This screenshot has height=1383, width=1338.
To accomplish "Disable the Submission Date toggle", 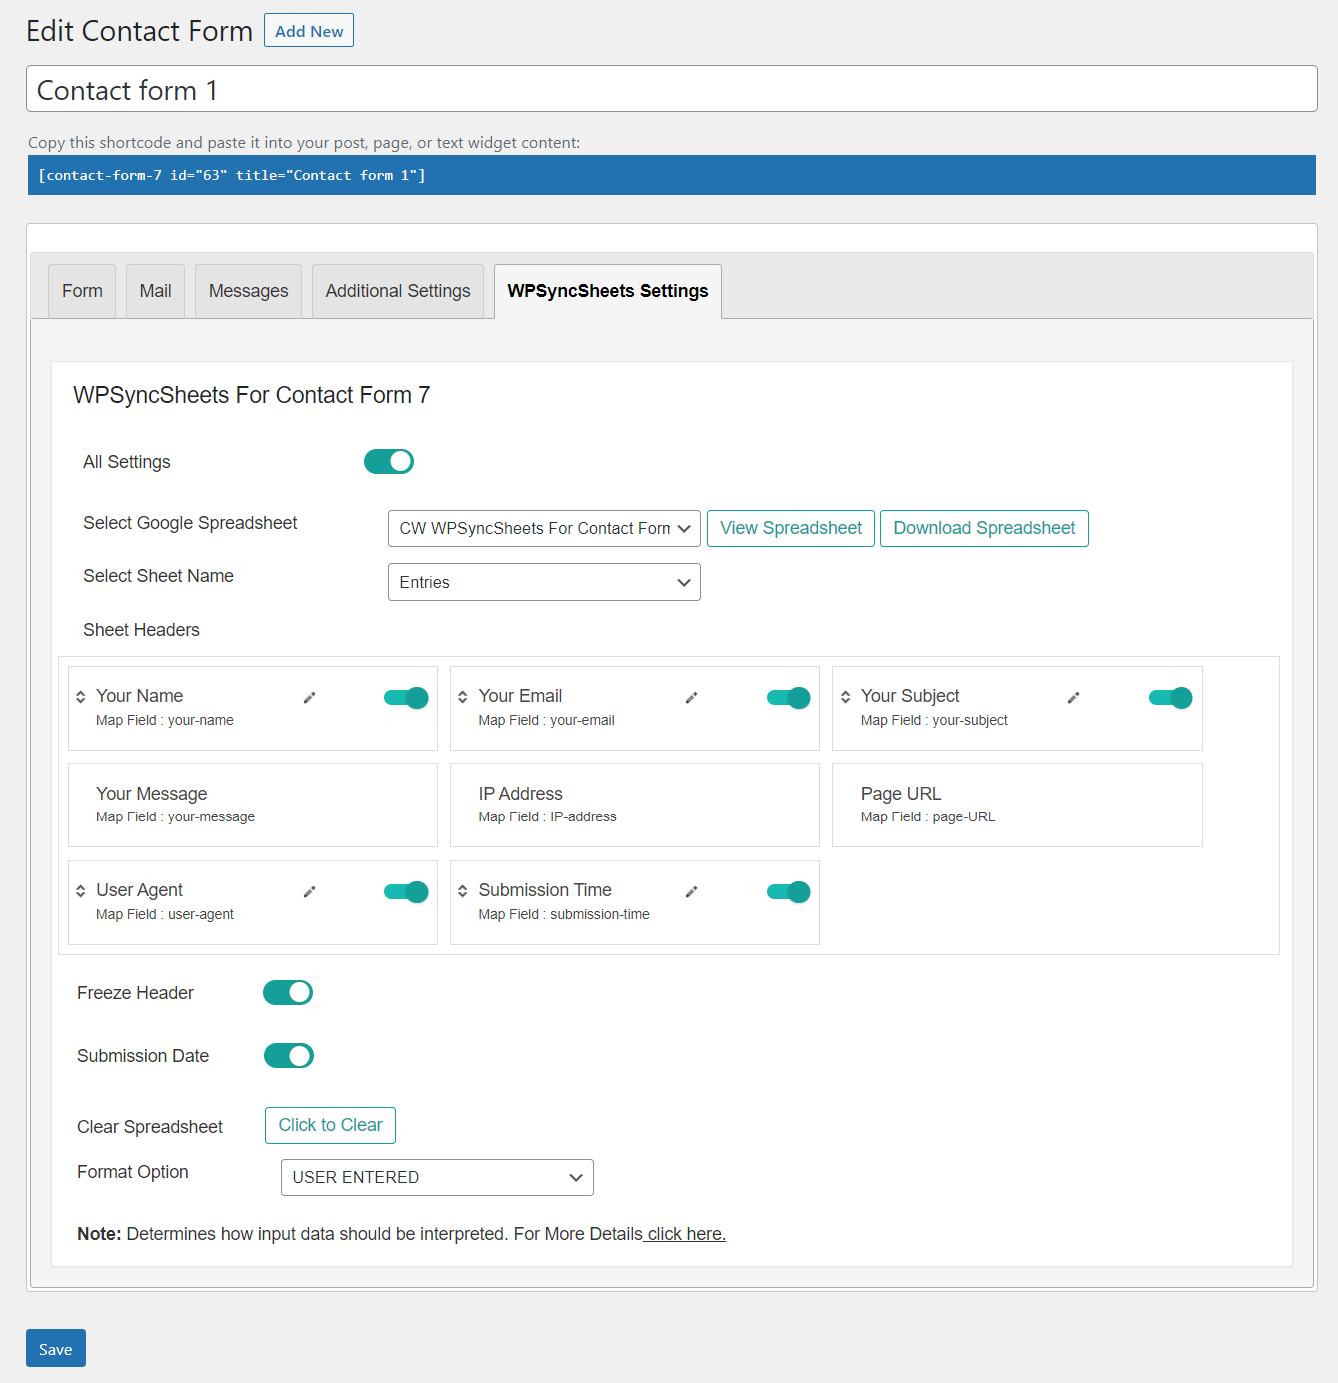I will [288, 1055].
